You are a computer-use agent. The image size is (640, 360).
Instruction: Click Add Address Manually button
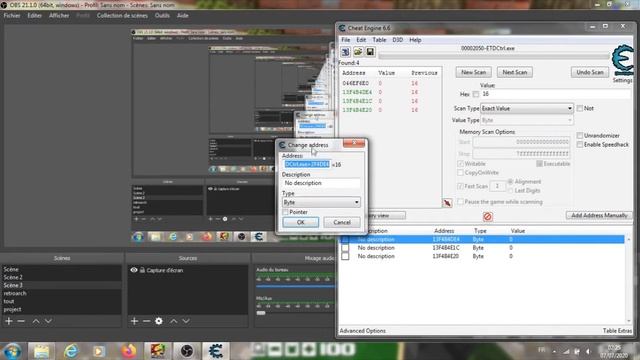pyautogui.click(x=599, y=215)
